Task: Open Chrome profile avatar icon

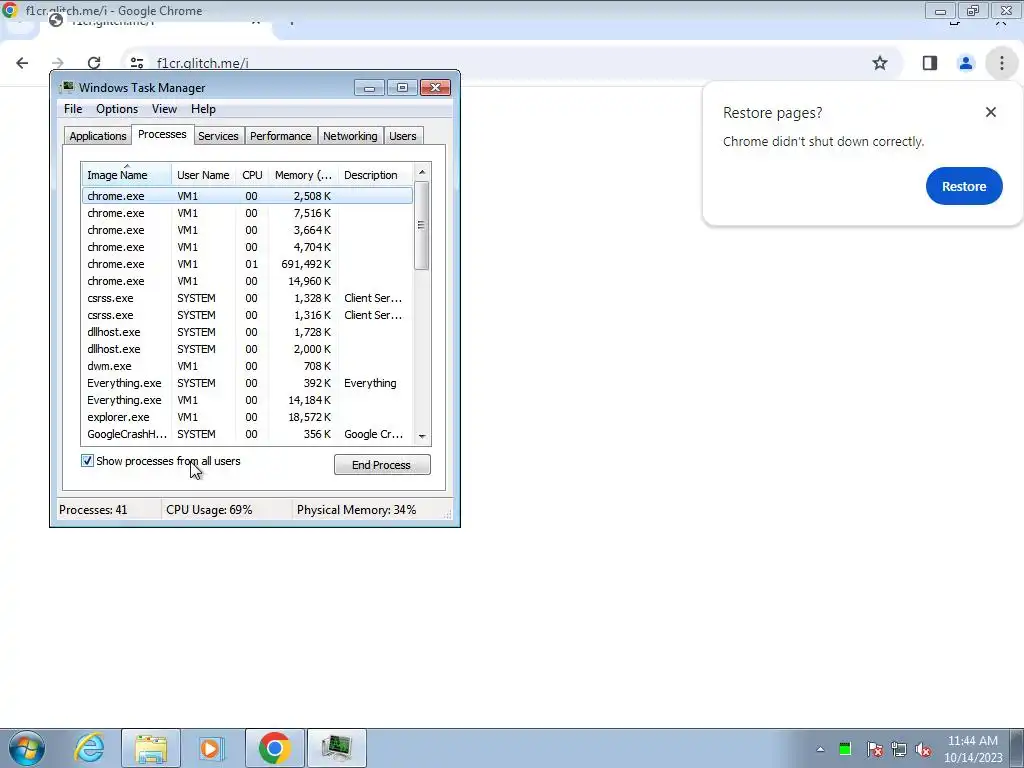Action: tap(965, 63)
